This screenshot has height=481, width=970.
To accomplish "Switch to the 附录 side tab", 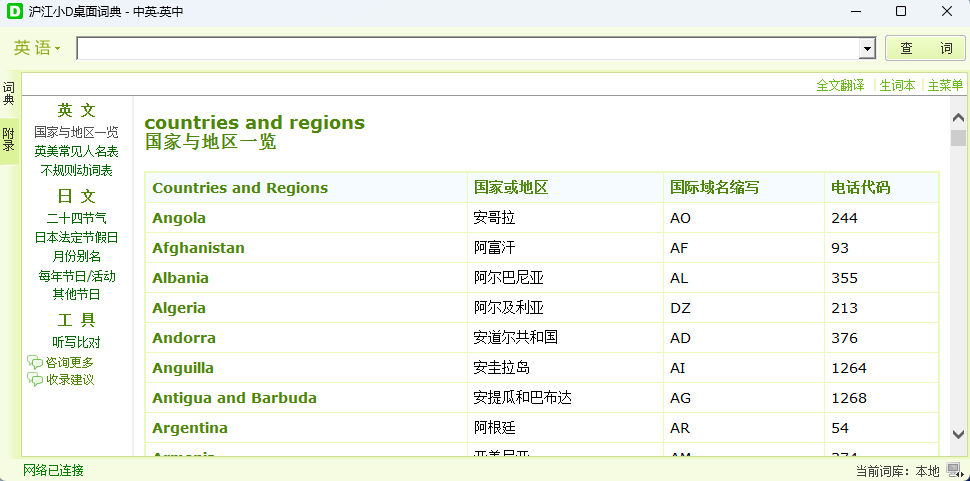I will (x=9, y=140).
